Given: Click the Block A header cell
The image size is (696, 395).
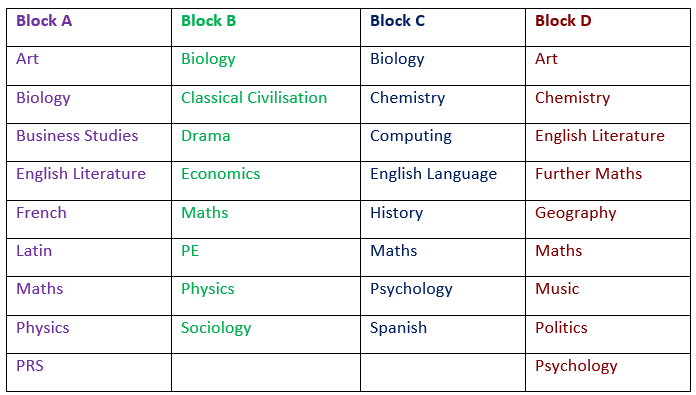Looking at the screenshot, I should 89,27.
